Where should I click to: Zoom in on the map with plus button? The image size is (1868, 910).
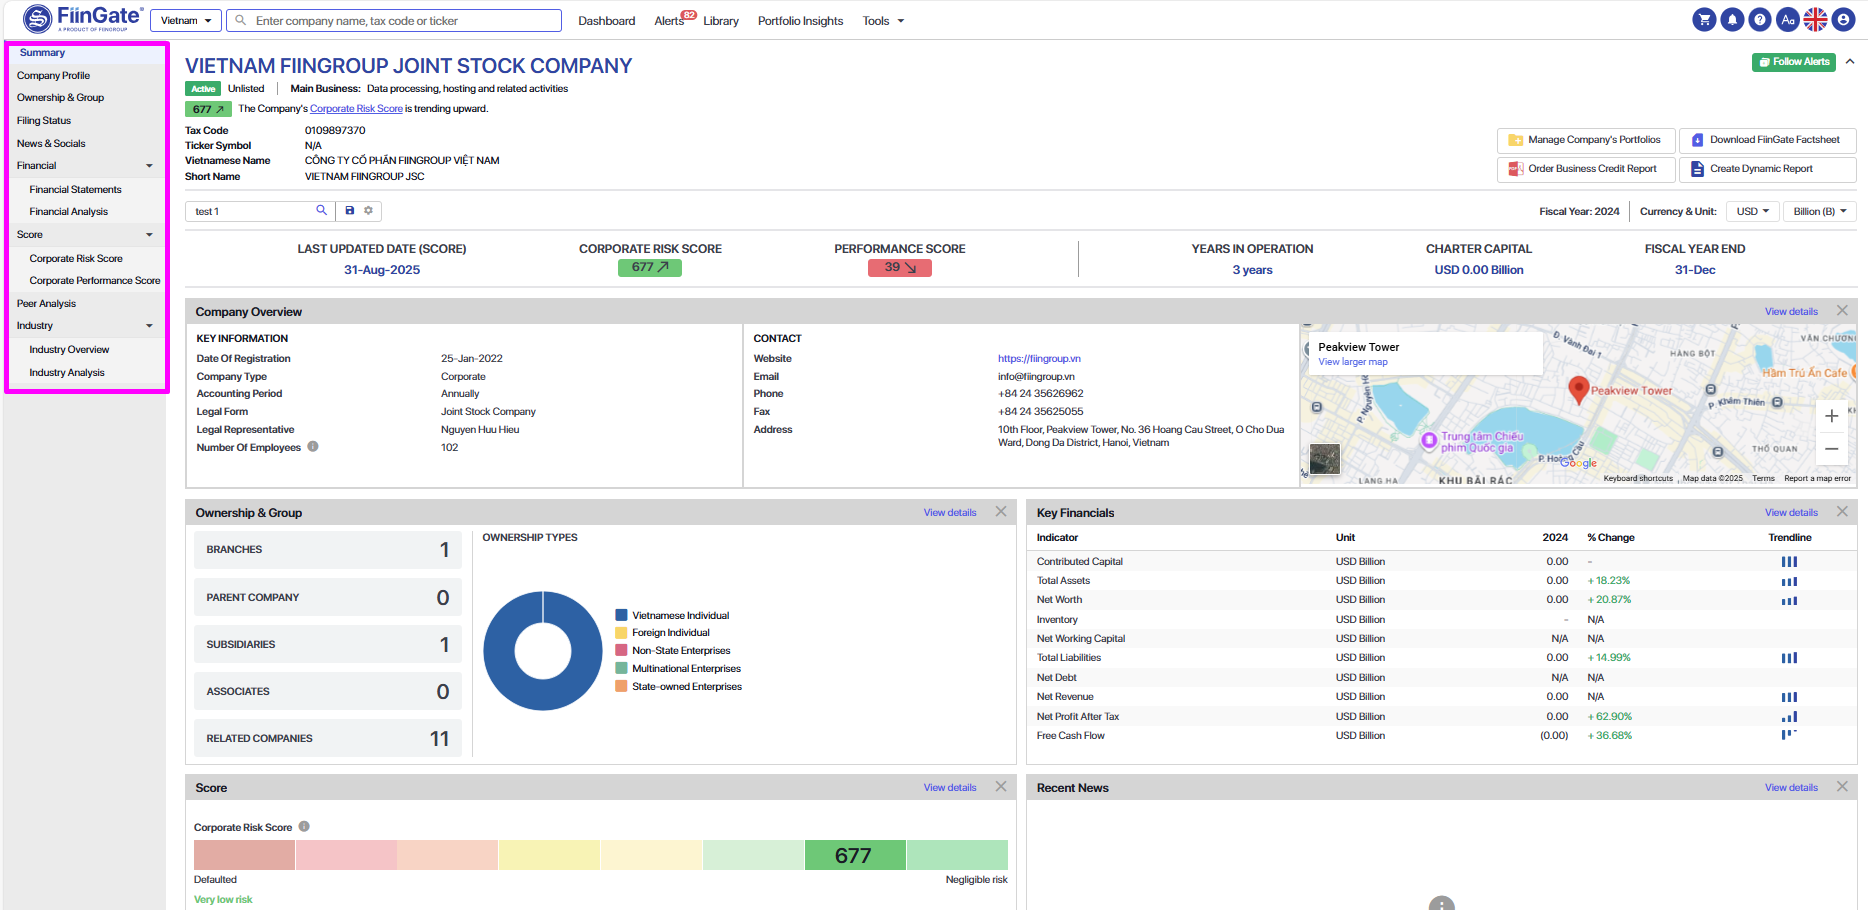(x=1831, y=416)
